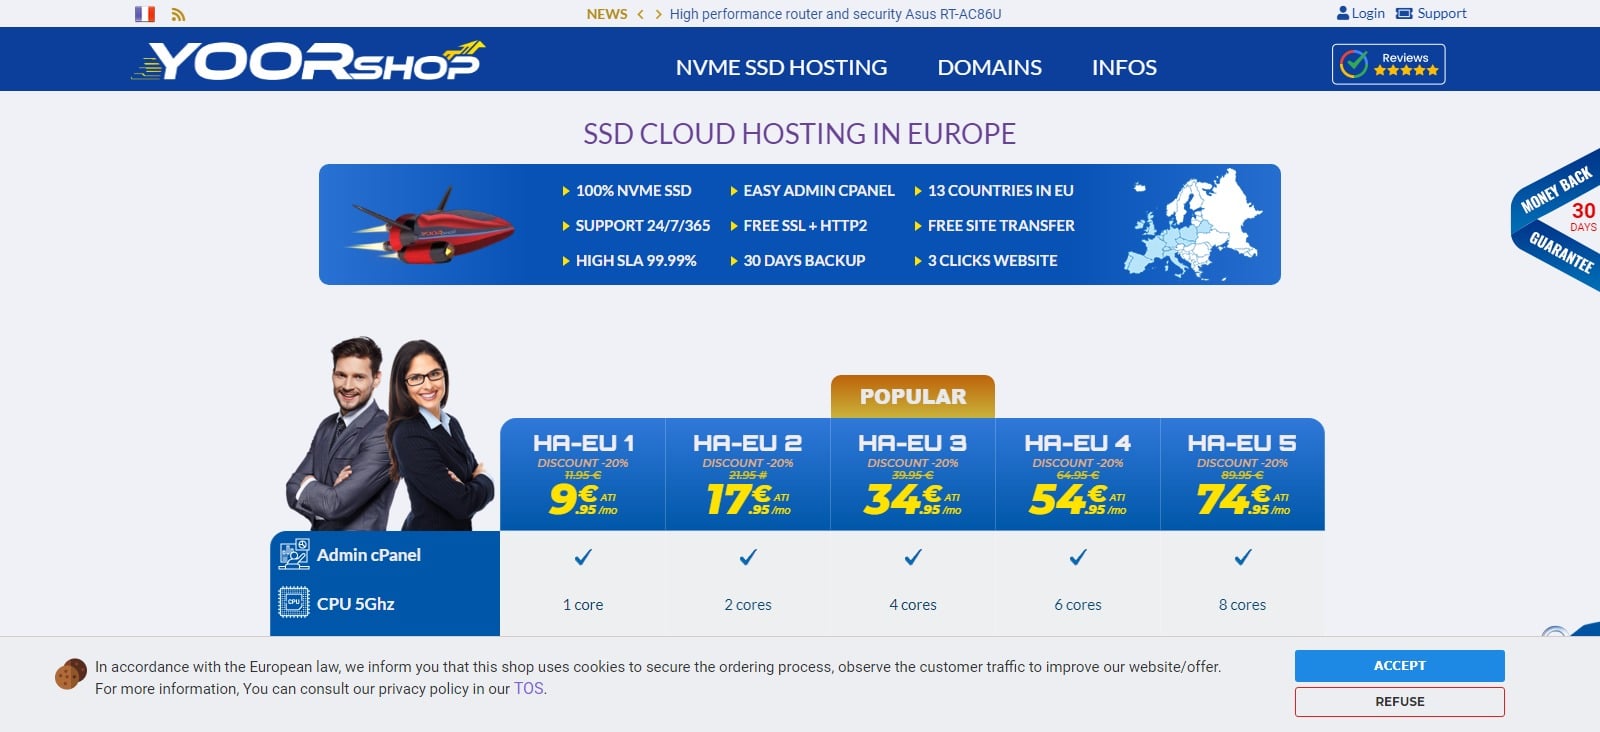This screenshot has width=1600, height=732.
Task: Open the Asus RT-AC86U news headline
Action: tap(835, 14)
